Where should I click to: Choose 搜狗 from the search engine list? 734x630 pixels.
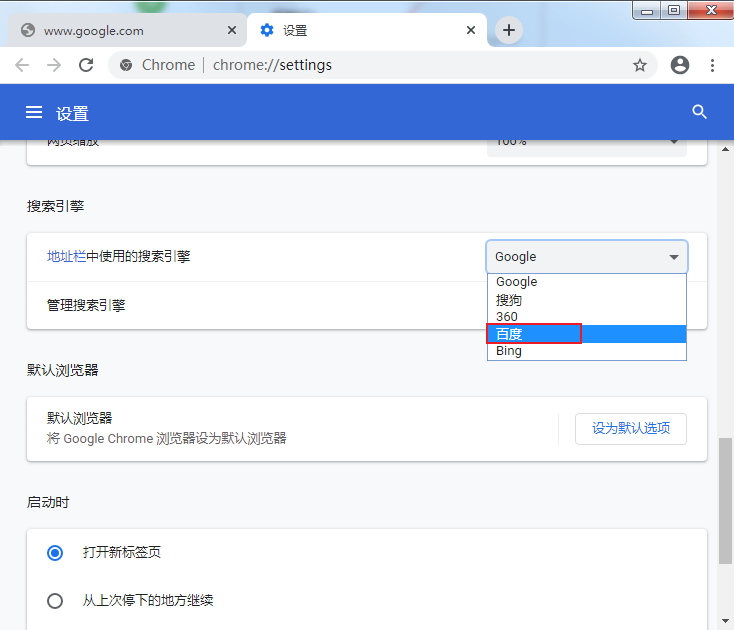pyautogui.click(x=587, y=300)
